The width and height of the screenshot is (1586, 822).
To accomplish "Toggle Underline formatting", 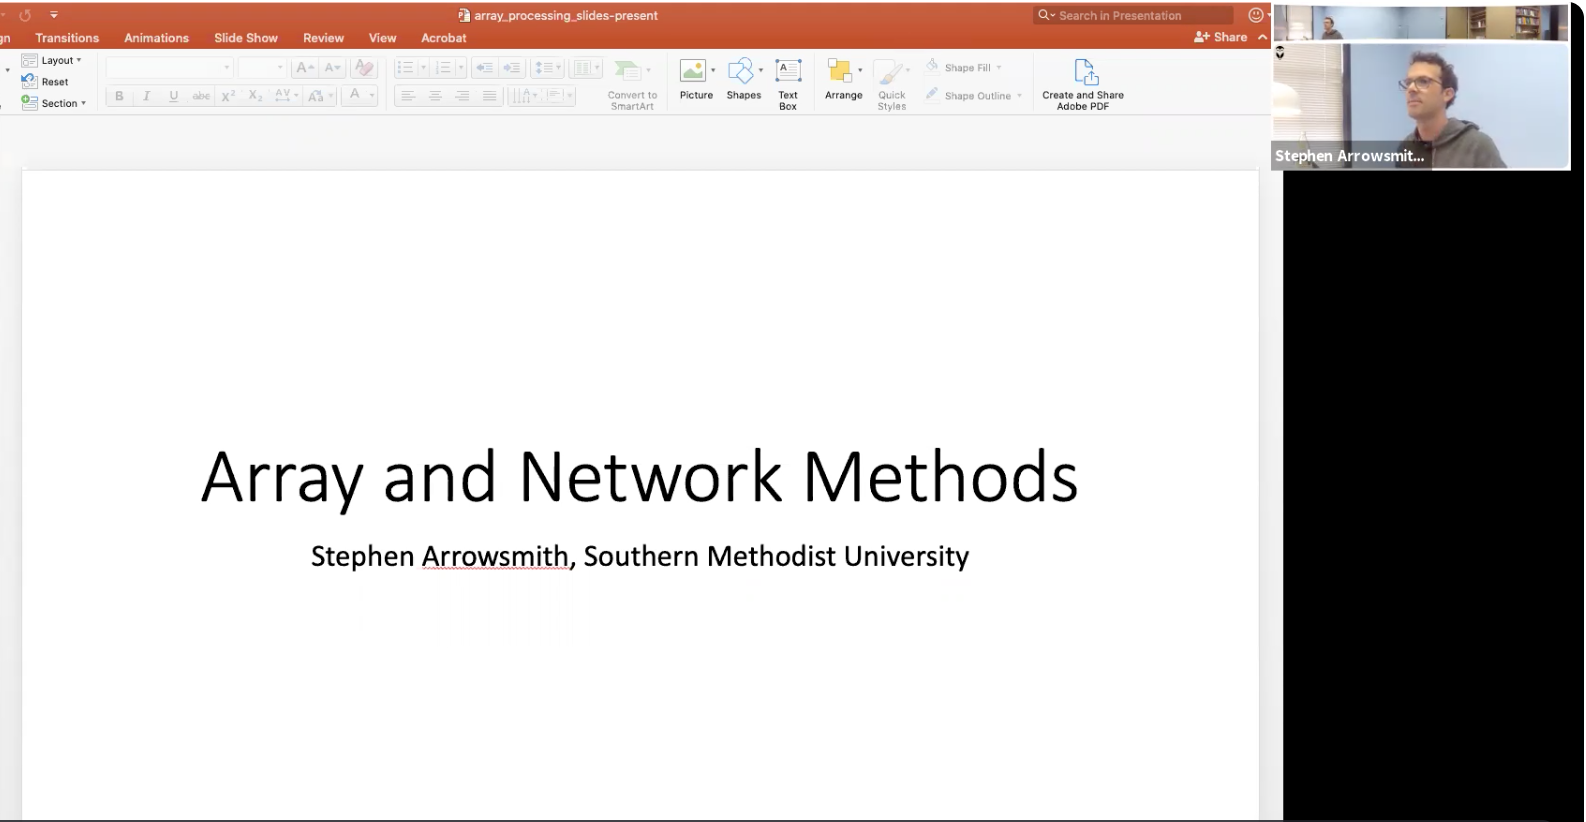I will (x=173, y=96).
